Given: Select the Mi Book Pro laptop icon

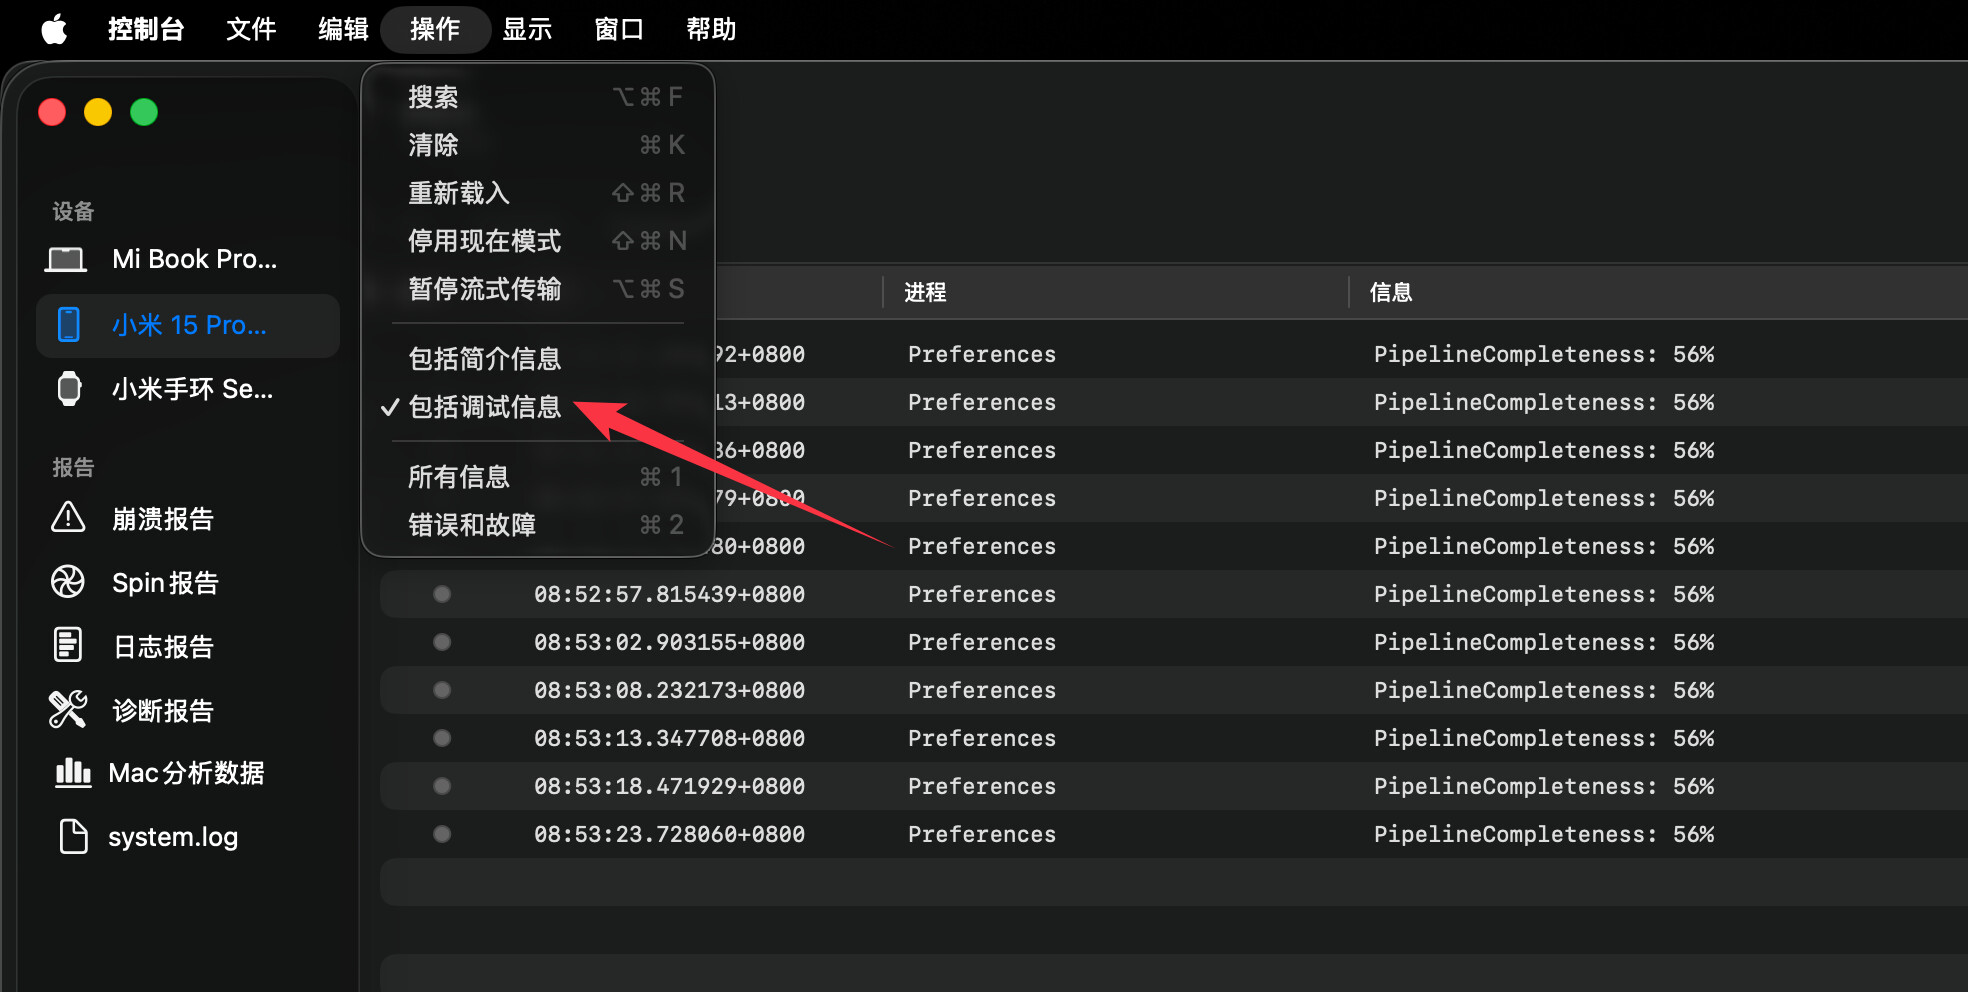Looking at the screenshot, I should click(66, 260).
